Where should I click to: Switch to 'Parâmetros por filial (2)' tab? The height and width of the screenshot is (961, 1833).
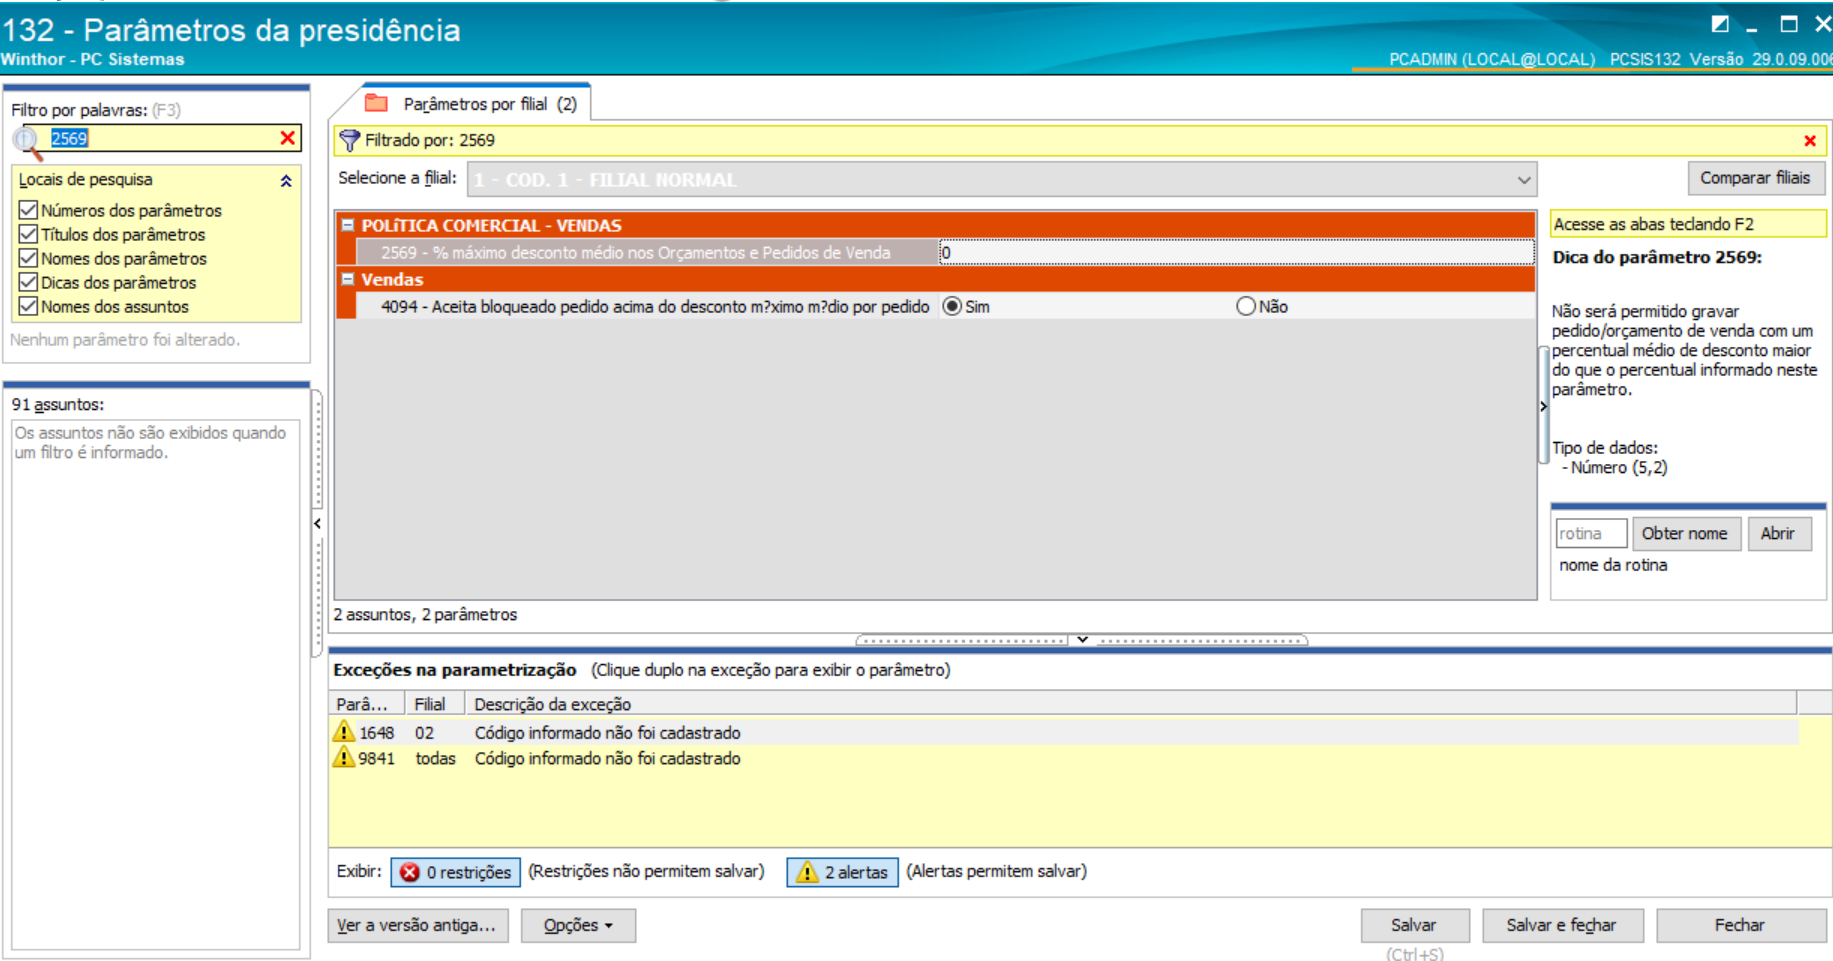coord(472,104)
